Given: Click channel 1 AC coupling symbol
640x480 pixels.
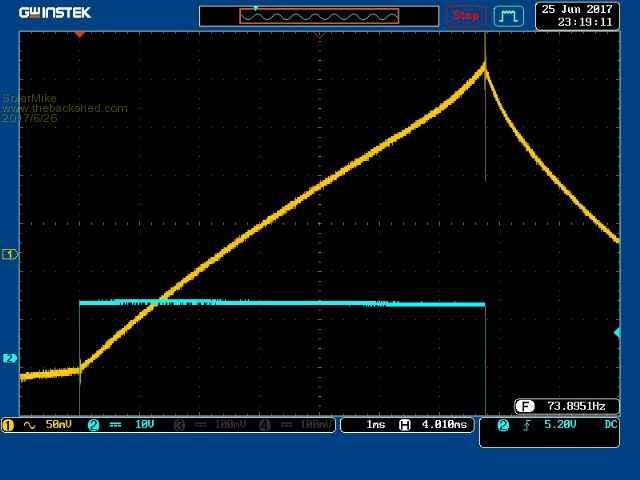Looking at the screenshot, I should click(x=28, y=425).
